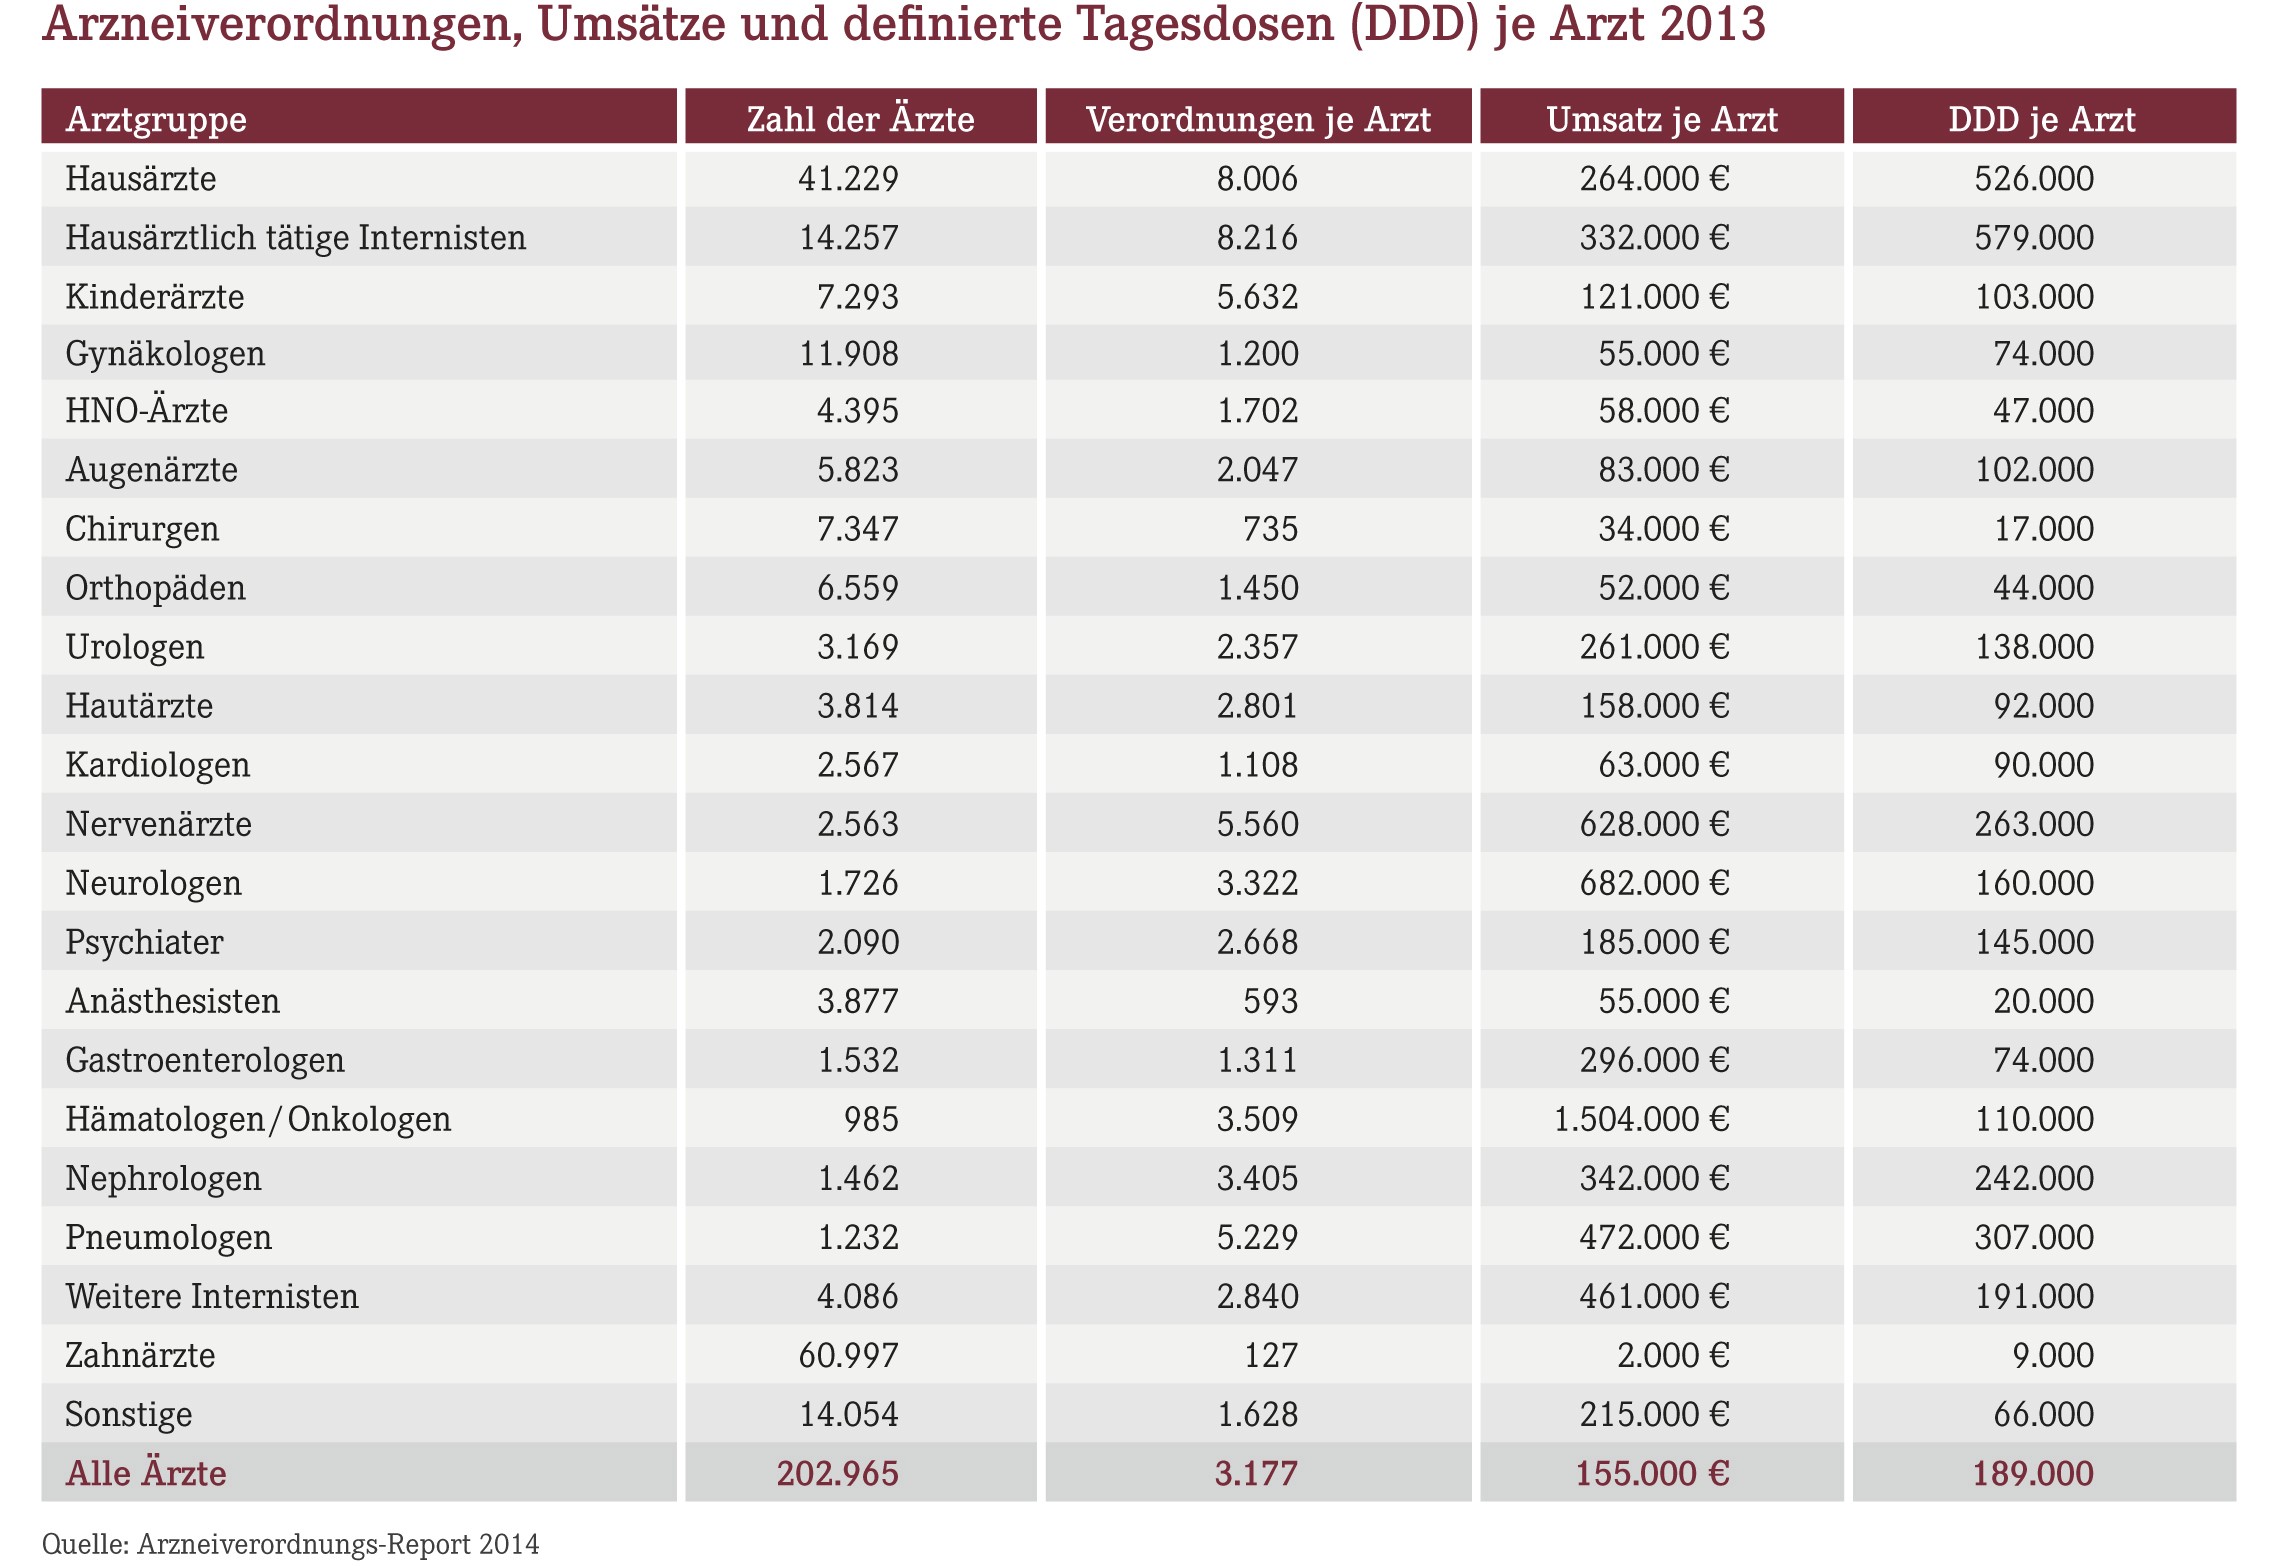
Task: Click the '121.000 €' Umsatz cell
Action: click(1654, 297)
